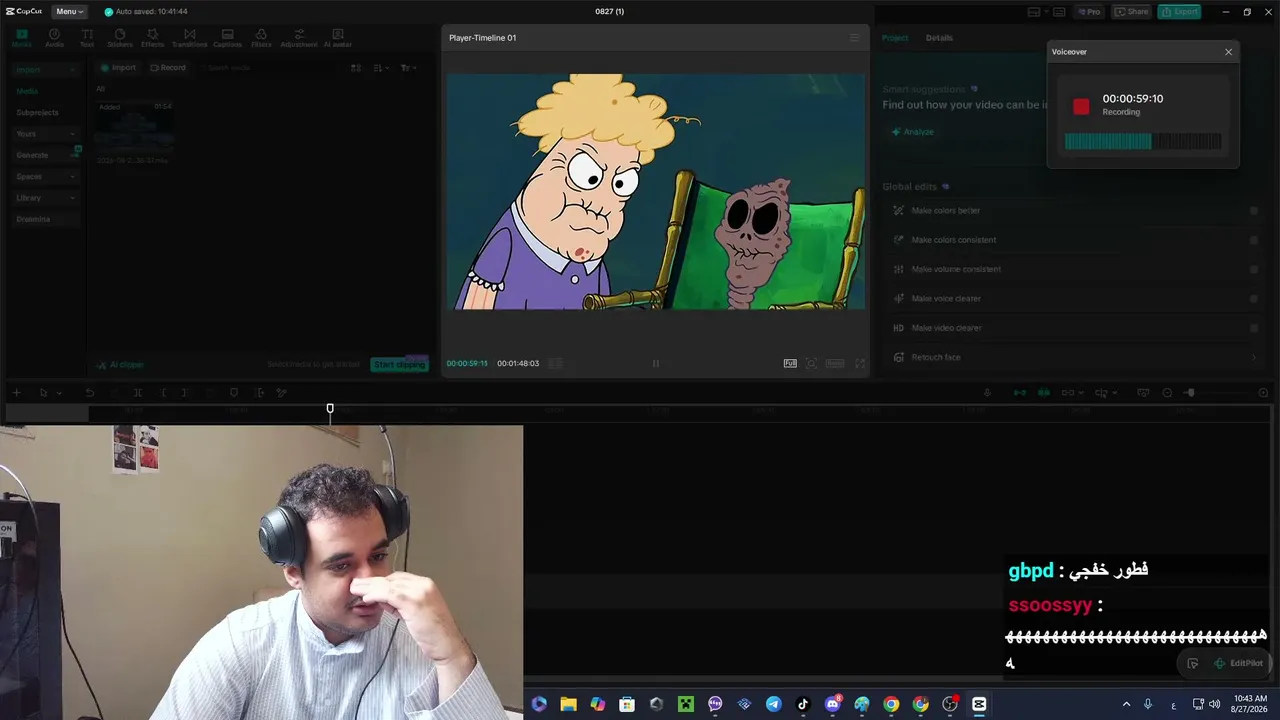The height and width of the screenshot is (720, 1280).
Task: Open the media filter dropdown
Action: click(x=407, y=68)
